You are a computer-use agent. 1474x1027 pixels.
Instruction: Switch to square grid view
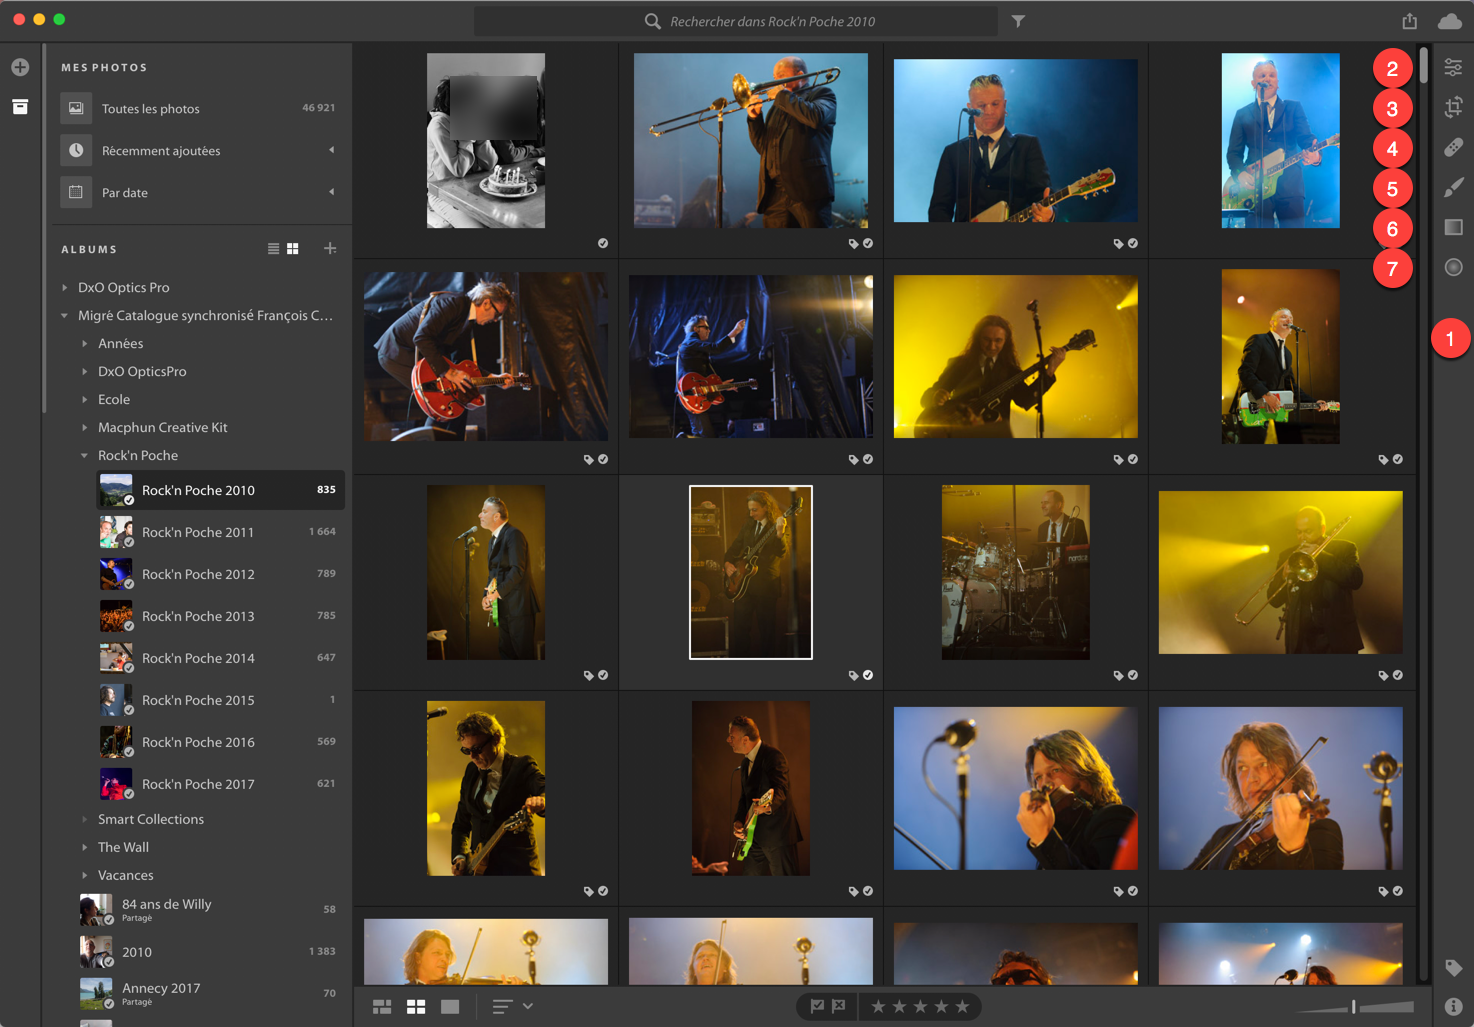point(416,1006)
